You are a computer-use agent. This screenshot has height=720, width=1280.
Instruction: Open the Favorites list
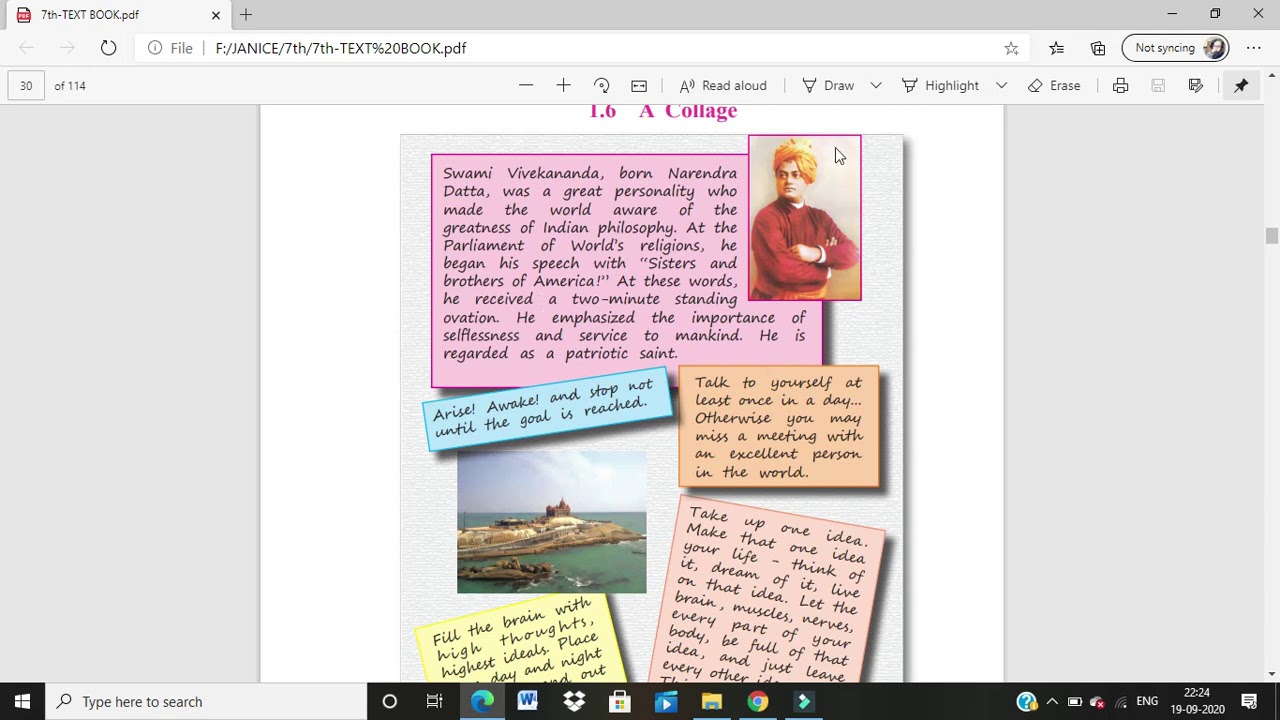1057,48
